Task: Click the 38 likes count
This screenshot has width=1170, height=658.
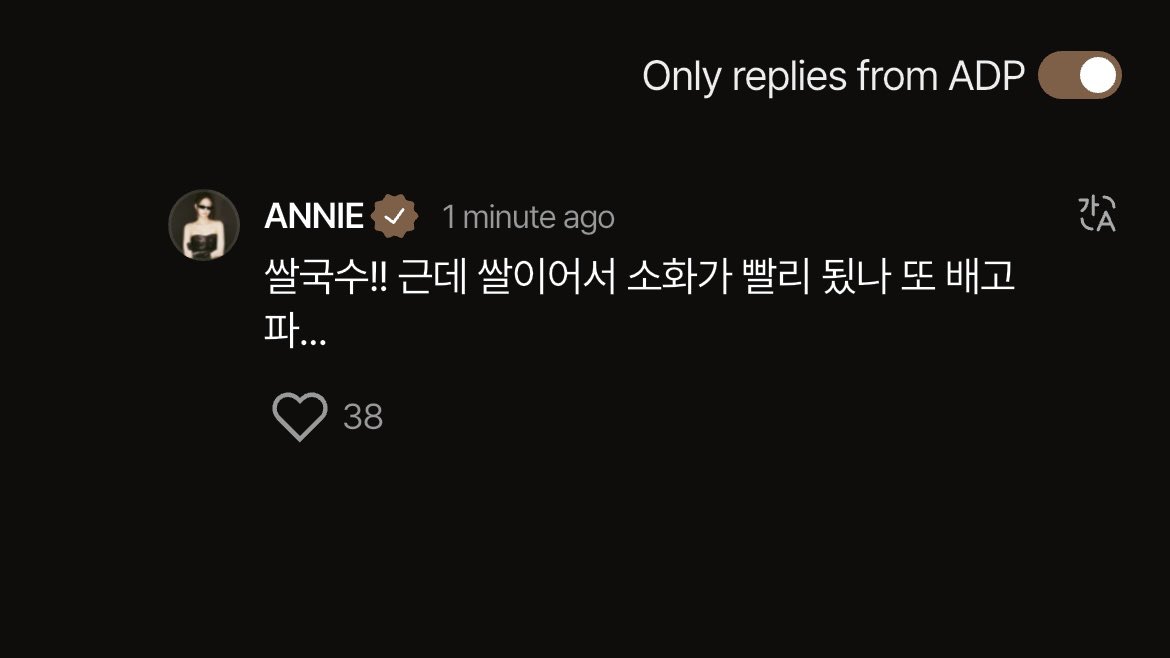Action: point(363,417)
